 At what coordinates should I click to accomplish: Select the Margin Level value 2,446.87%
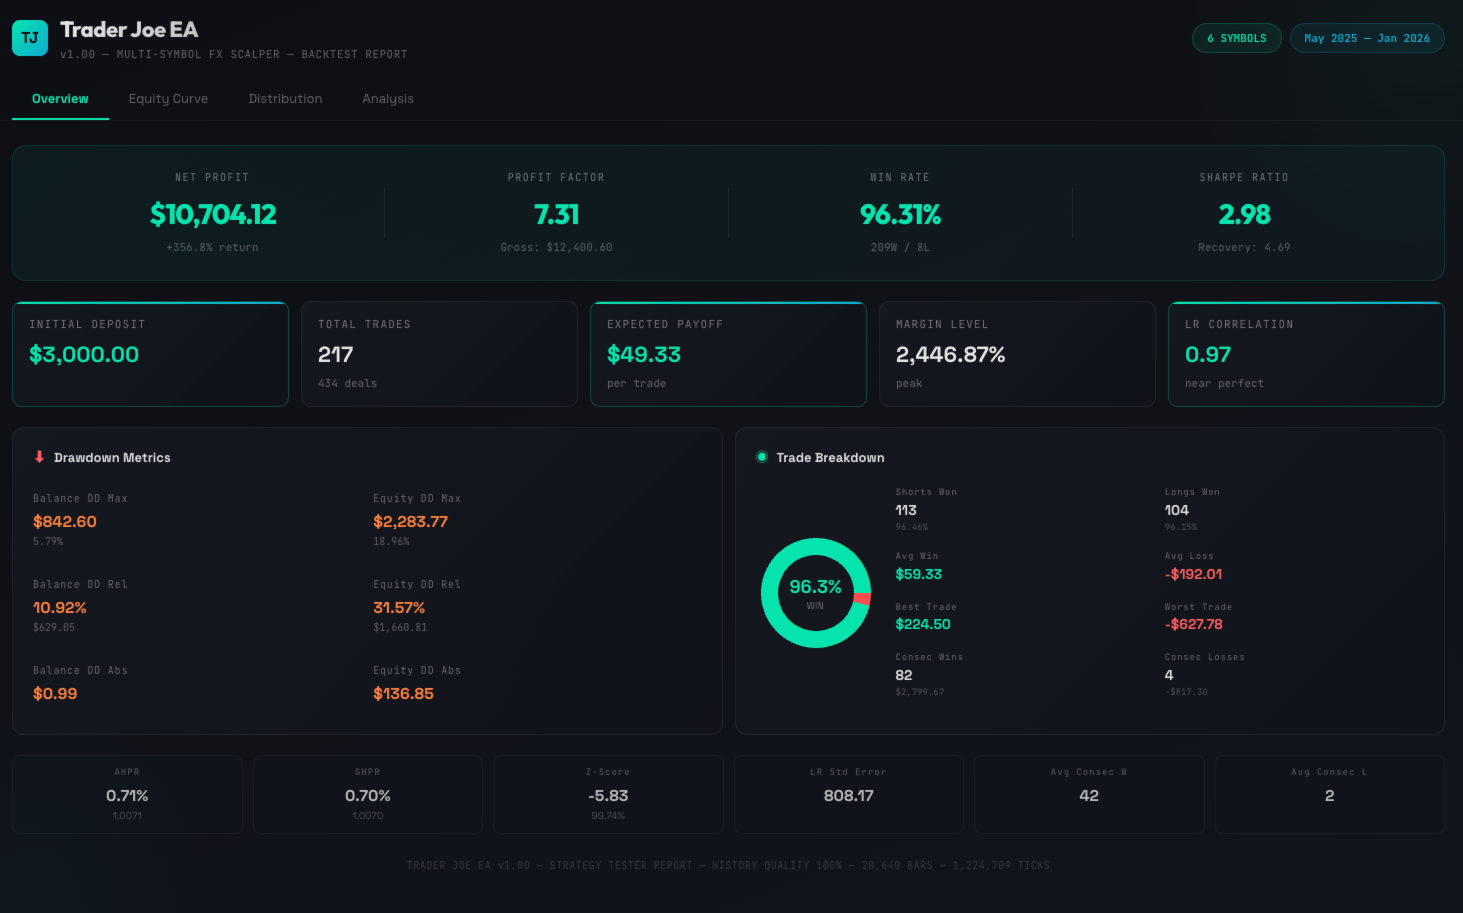pos(950,354)
